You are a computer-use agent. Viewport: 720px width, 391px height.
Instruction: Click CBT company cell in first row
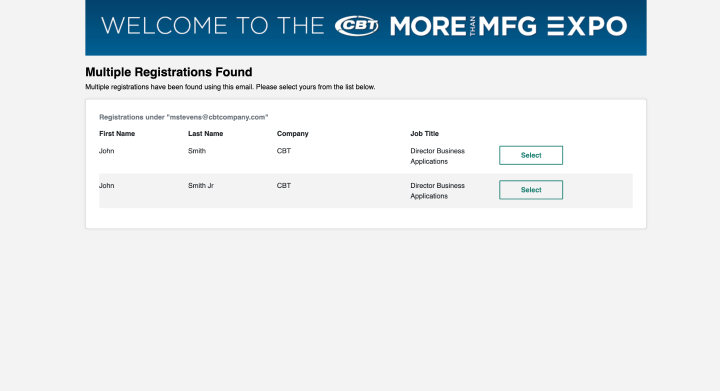coord(284,151)
